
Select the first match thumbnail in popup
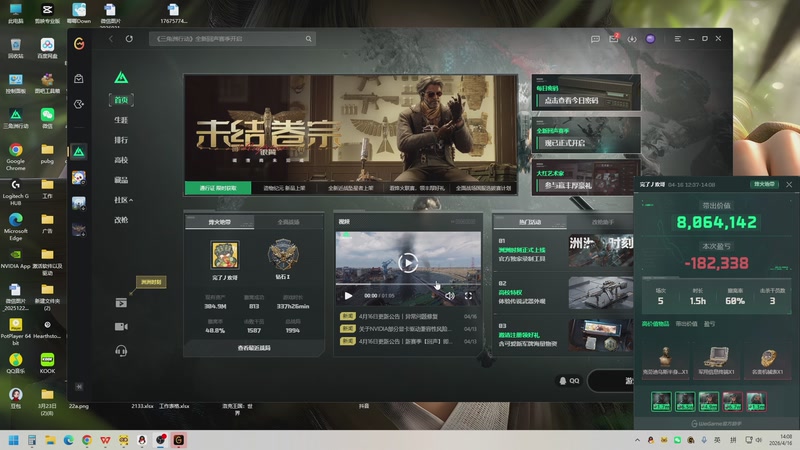click(x=661, y=401)
